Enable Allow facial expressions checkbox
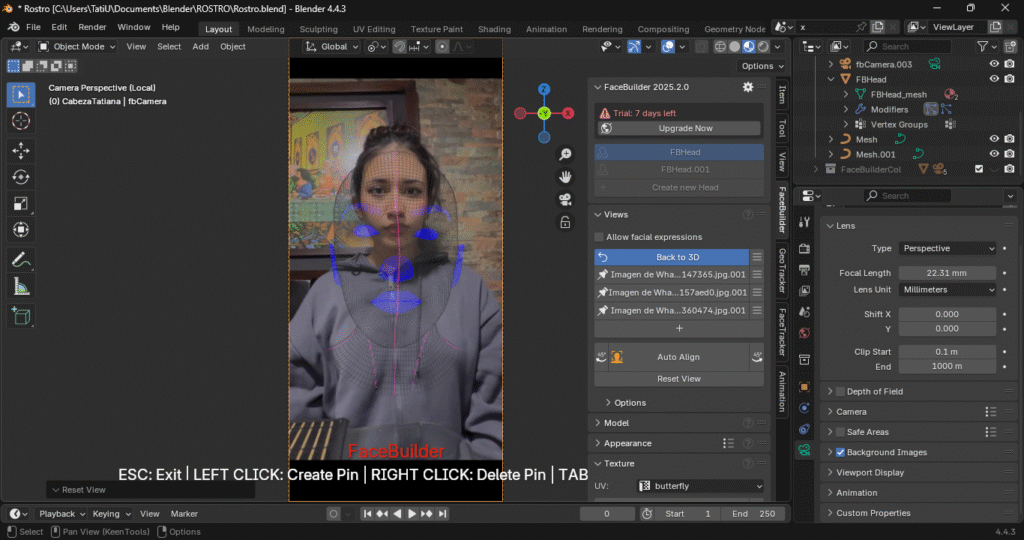This screenshot has height=540, width=1024. click(x=599, y=237)
